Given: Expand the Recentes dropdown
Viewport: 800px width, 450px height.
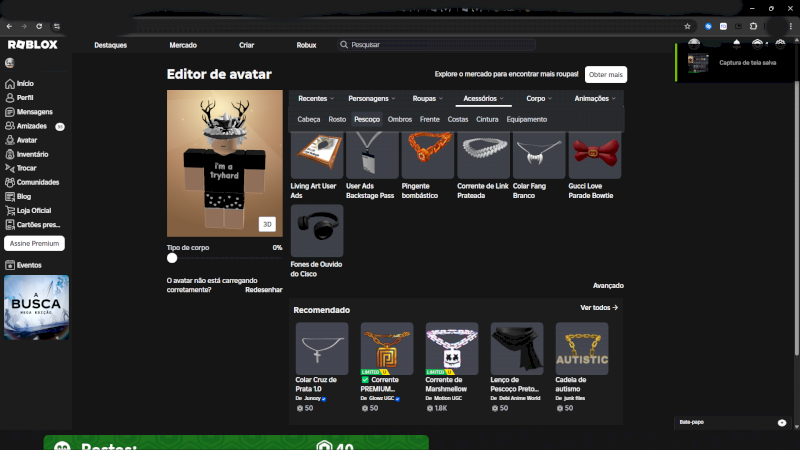Looking at the screenshot, I should [316, 98].
